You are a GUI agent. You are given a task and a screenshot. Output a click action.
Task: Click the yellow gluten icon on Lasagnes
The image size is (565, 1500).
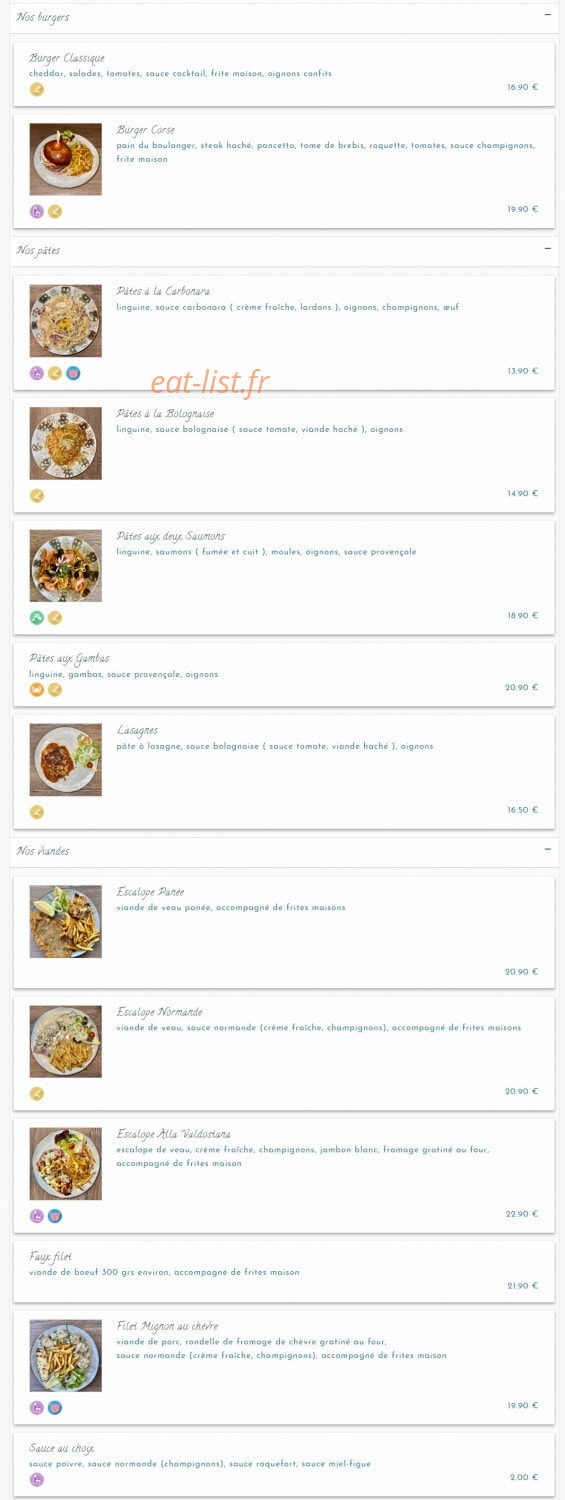(x=37, y=812)
